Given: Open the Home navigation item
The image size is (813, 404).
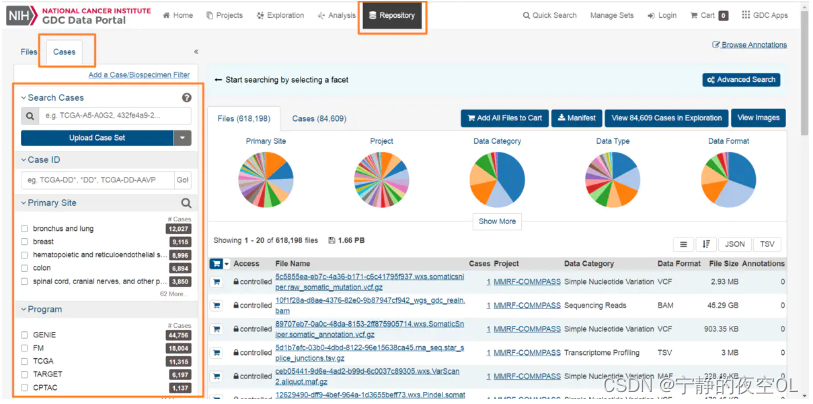Looking at the screenshot, I should 178,16.
